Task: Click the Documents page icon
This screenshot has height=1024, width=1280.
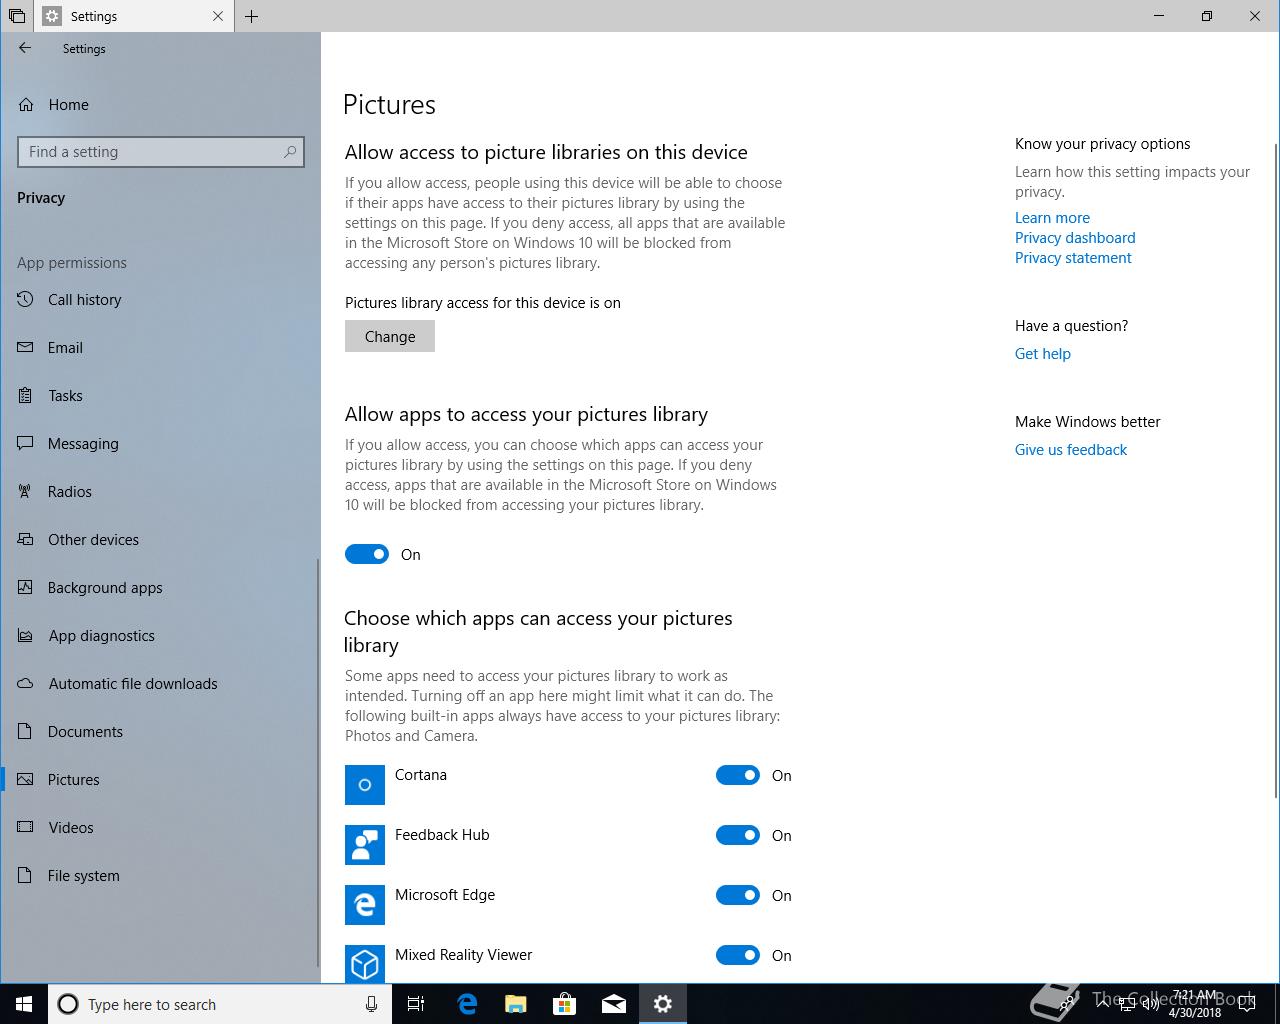Action: pyautogui.click(x=26, y=732)
